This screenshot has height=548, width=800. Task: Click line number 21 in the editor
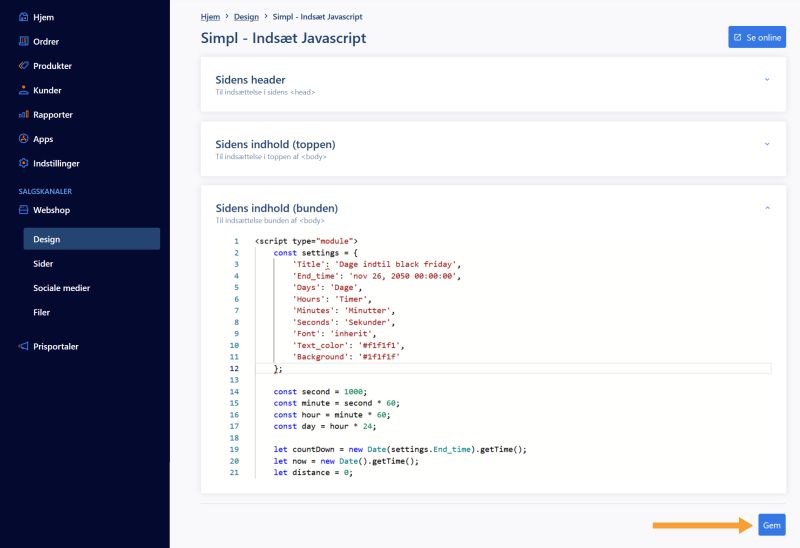pos(234,472)
